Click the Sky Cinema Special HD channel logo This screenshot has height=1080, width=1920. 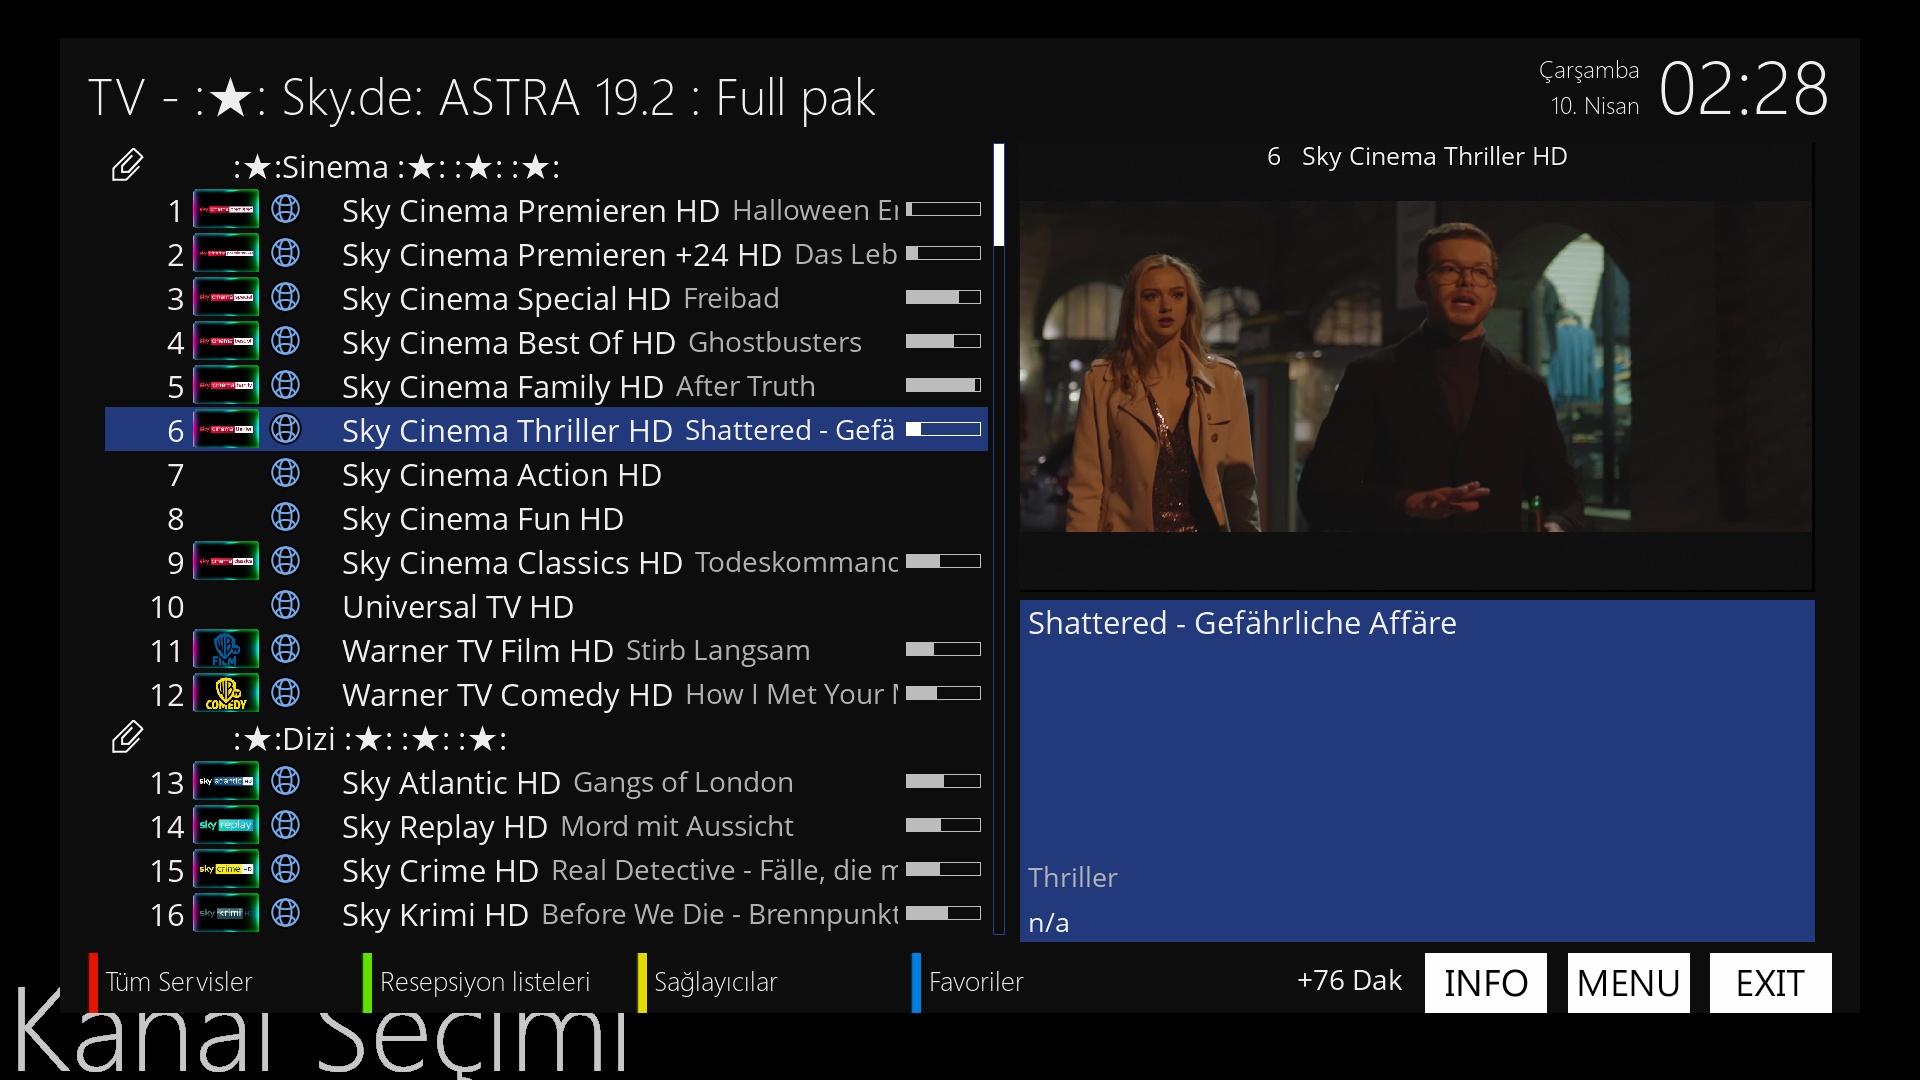[226, 298]
